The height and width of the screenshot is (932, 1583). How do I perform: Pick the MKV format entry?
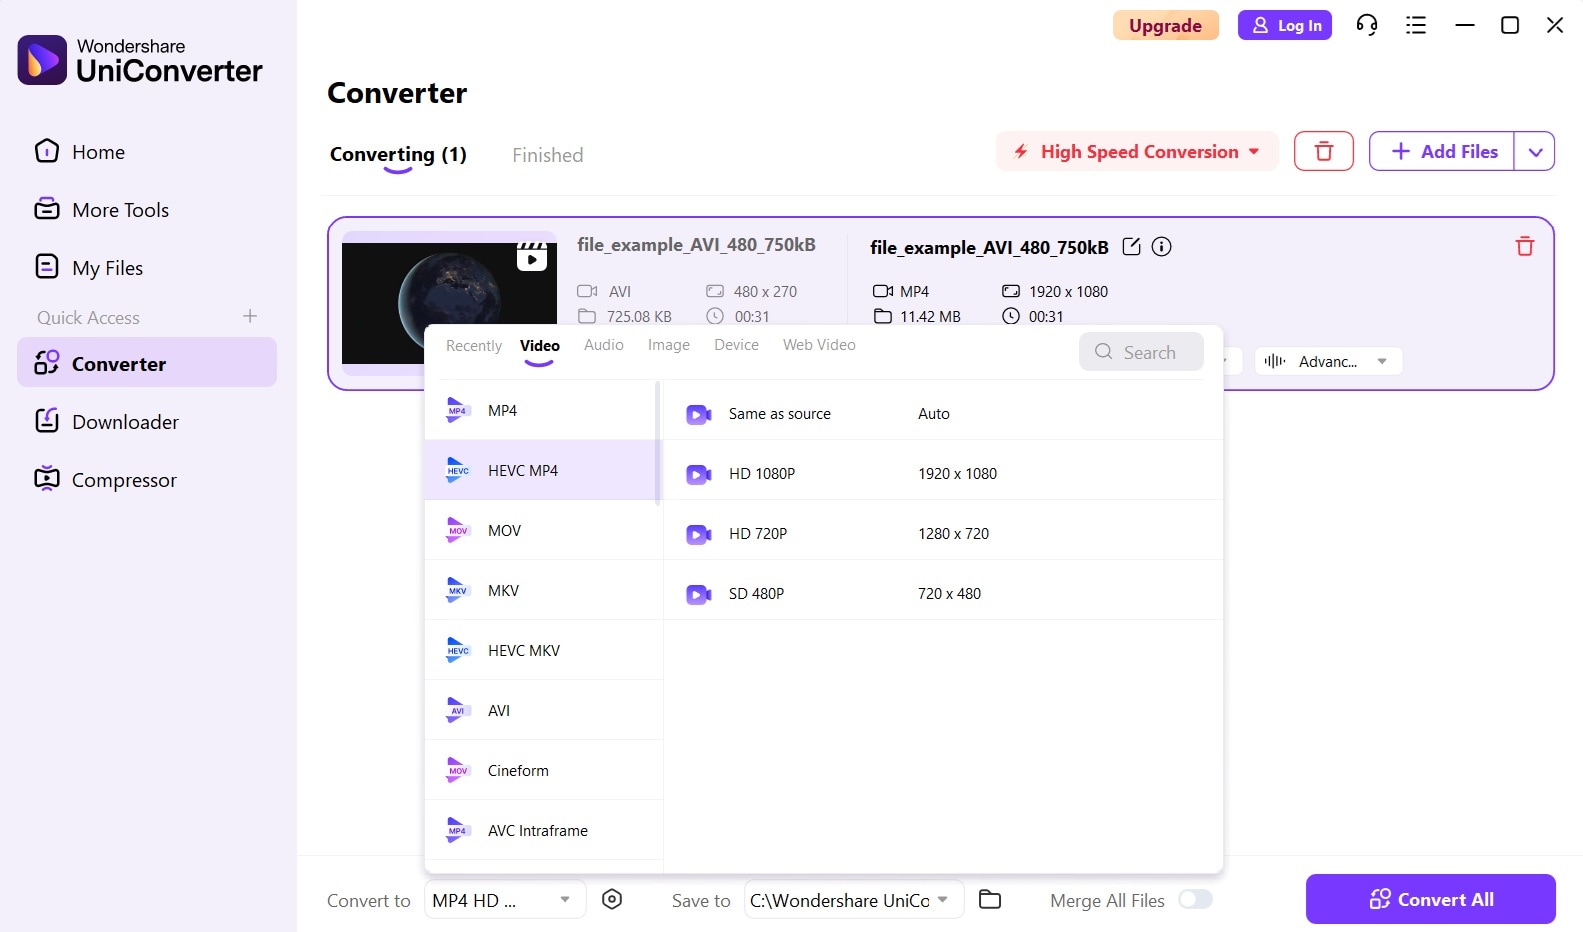pyautogui.click(x=543, y=590)
